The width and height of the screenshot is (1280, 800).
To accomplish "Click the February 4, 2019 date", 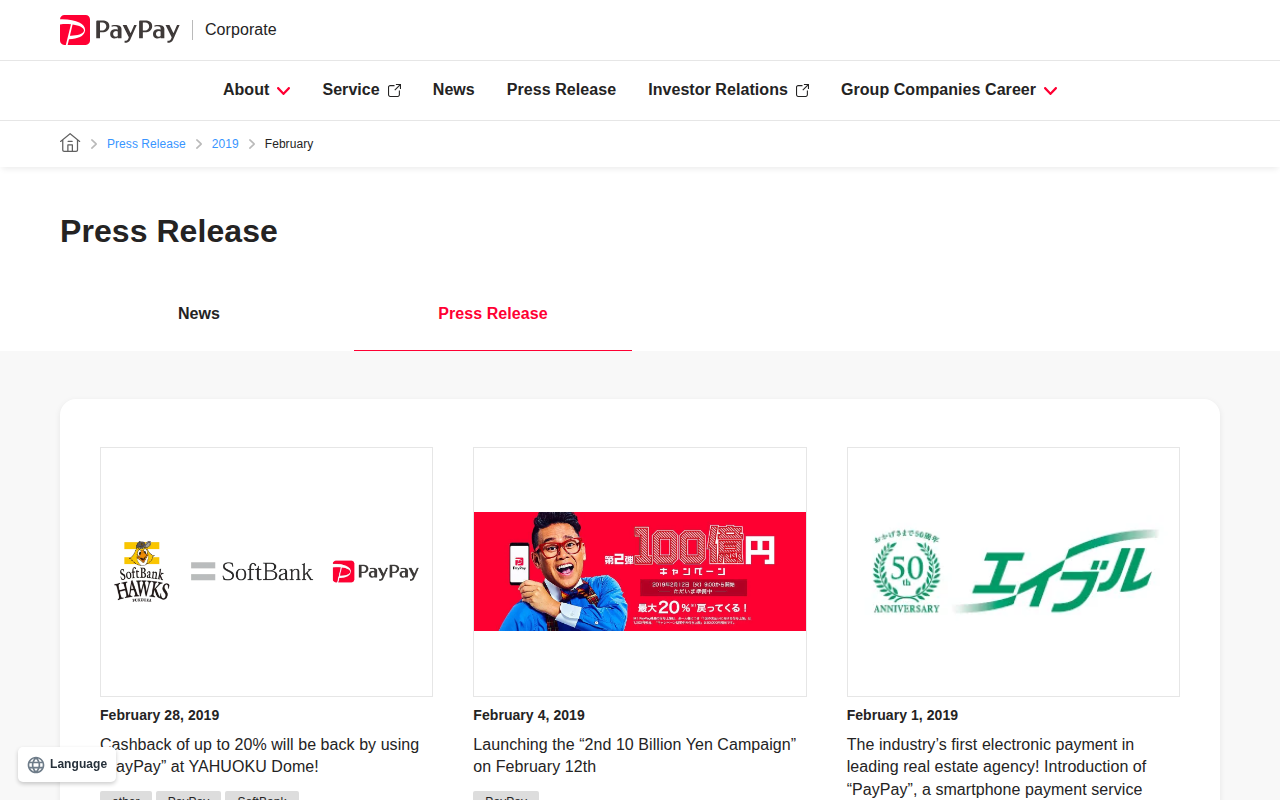I will click(529, 715).
